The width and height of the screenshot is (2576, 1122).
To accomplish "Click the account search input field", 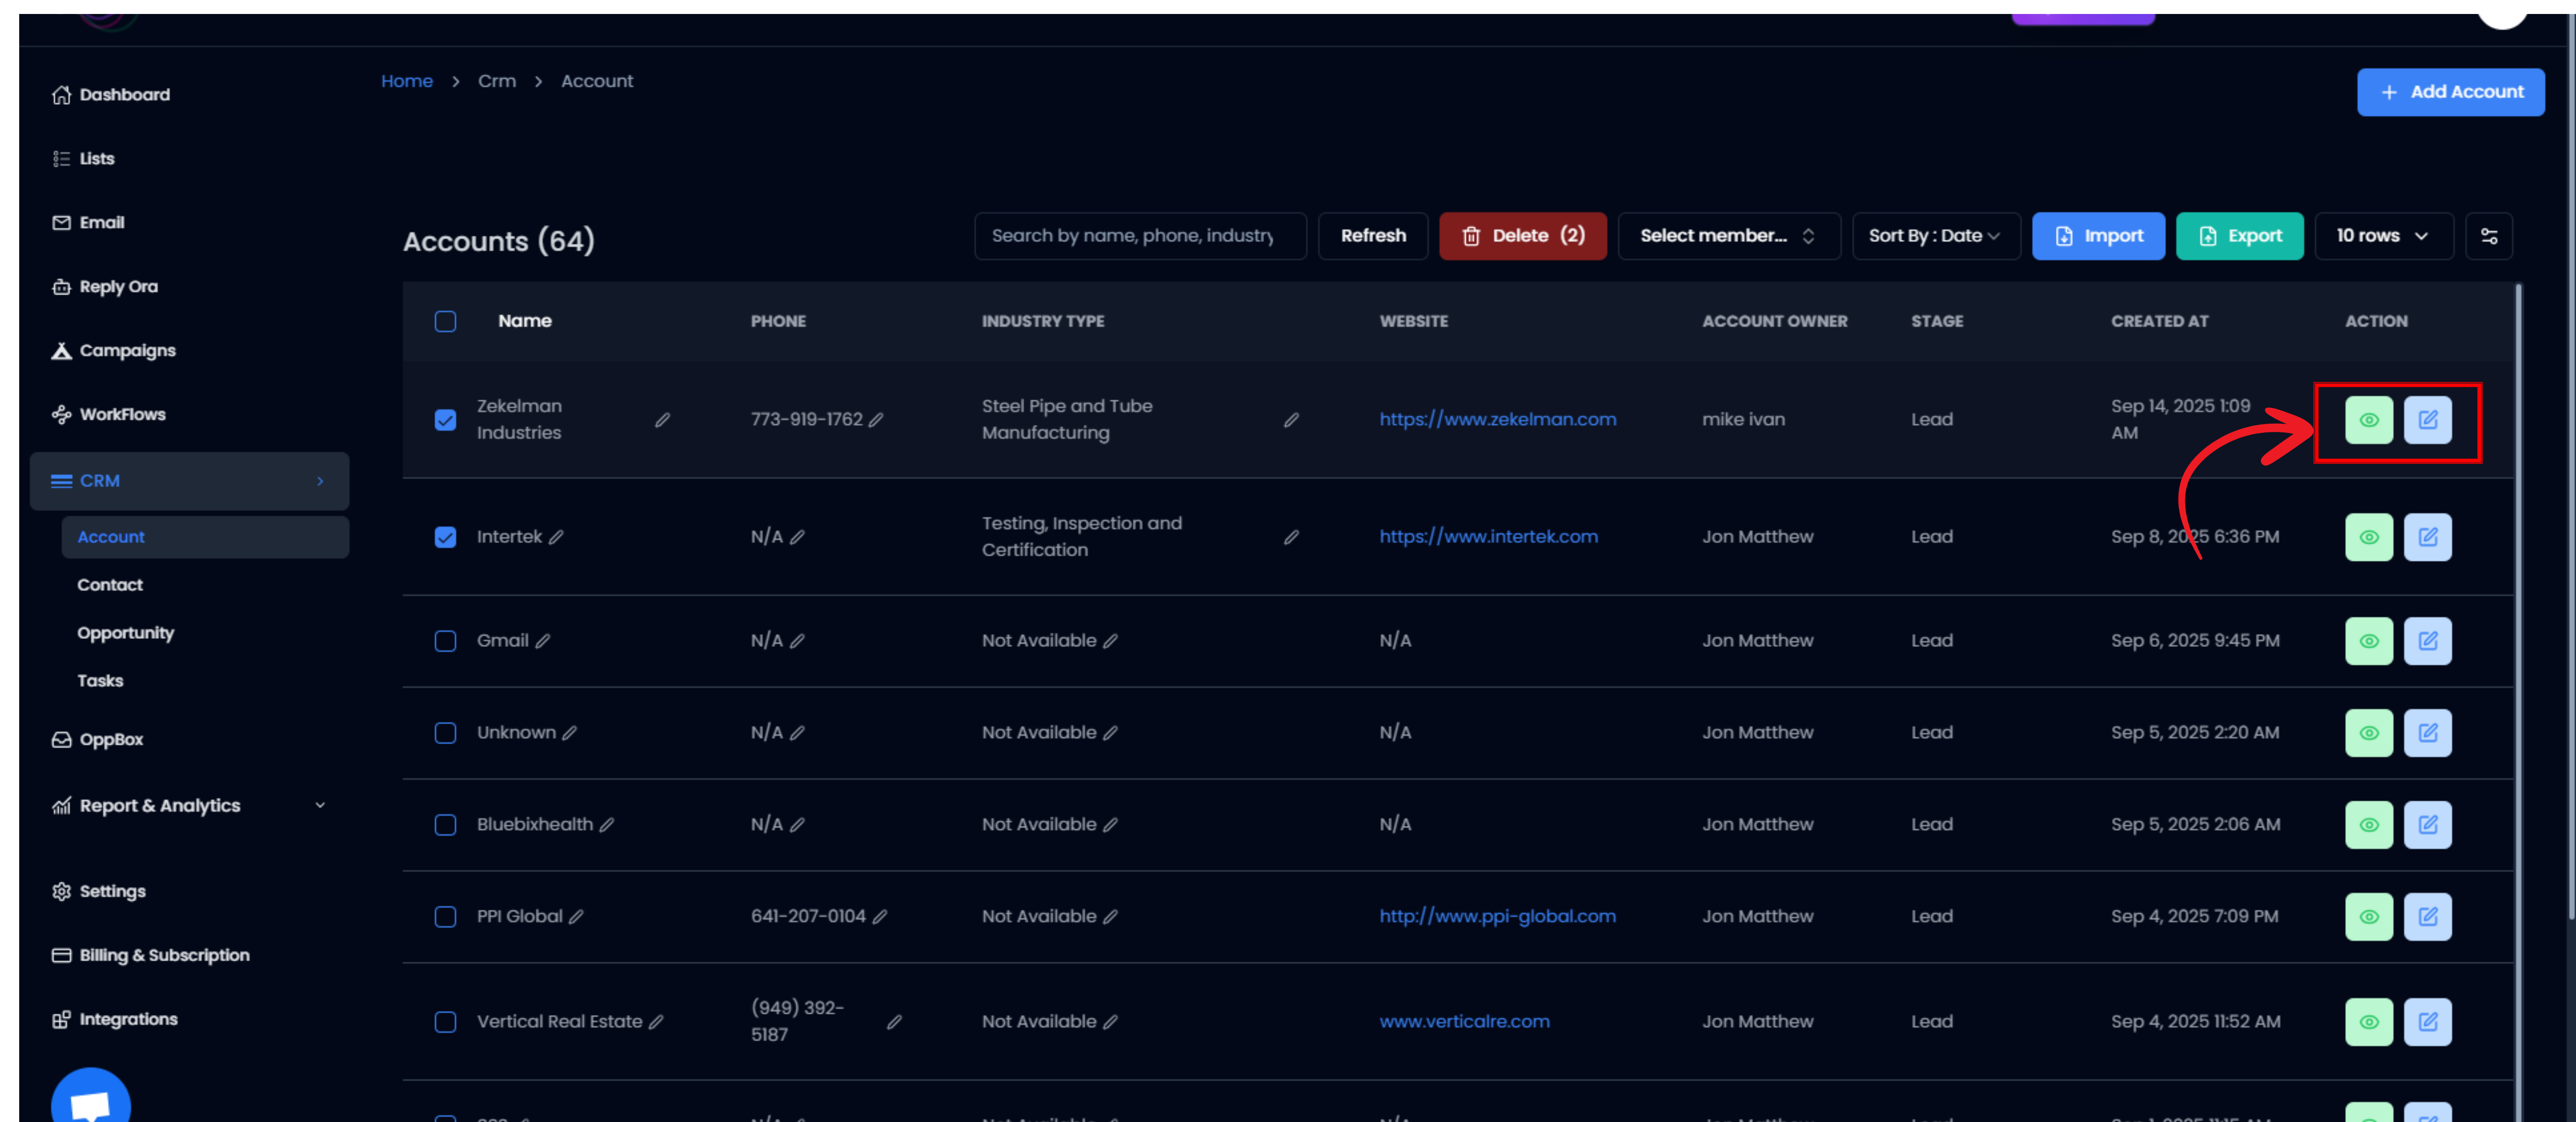I will click(1139, 236).
